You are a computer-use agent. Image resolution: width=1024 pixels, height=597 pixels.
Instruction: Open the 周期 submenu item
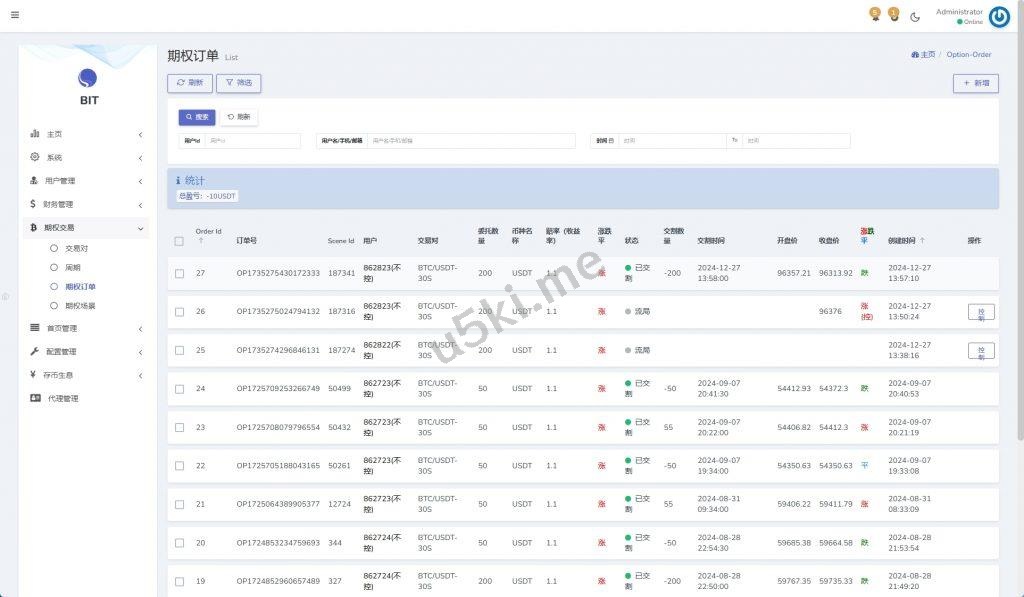[x=72, y=267]
